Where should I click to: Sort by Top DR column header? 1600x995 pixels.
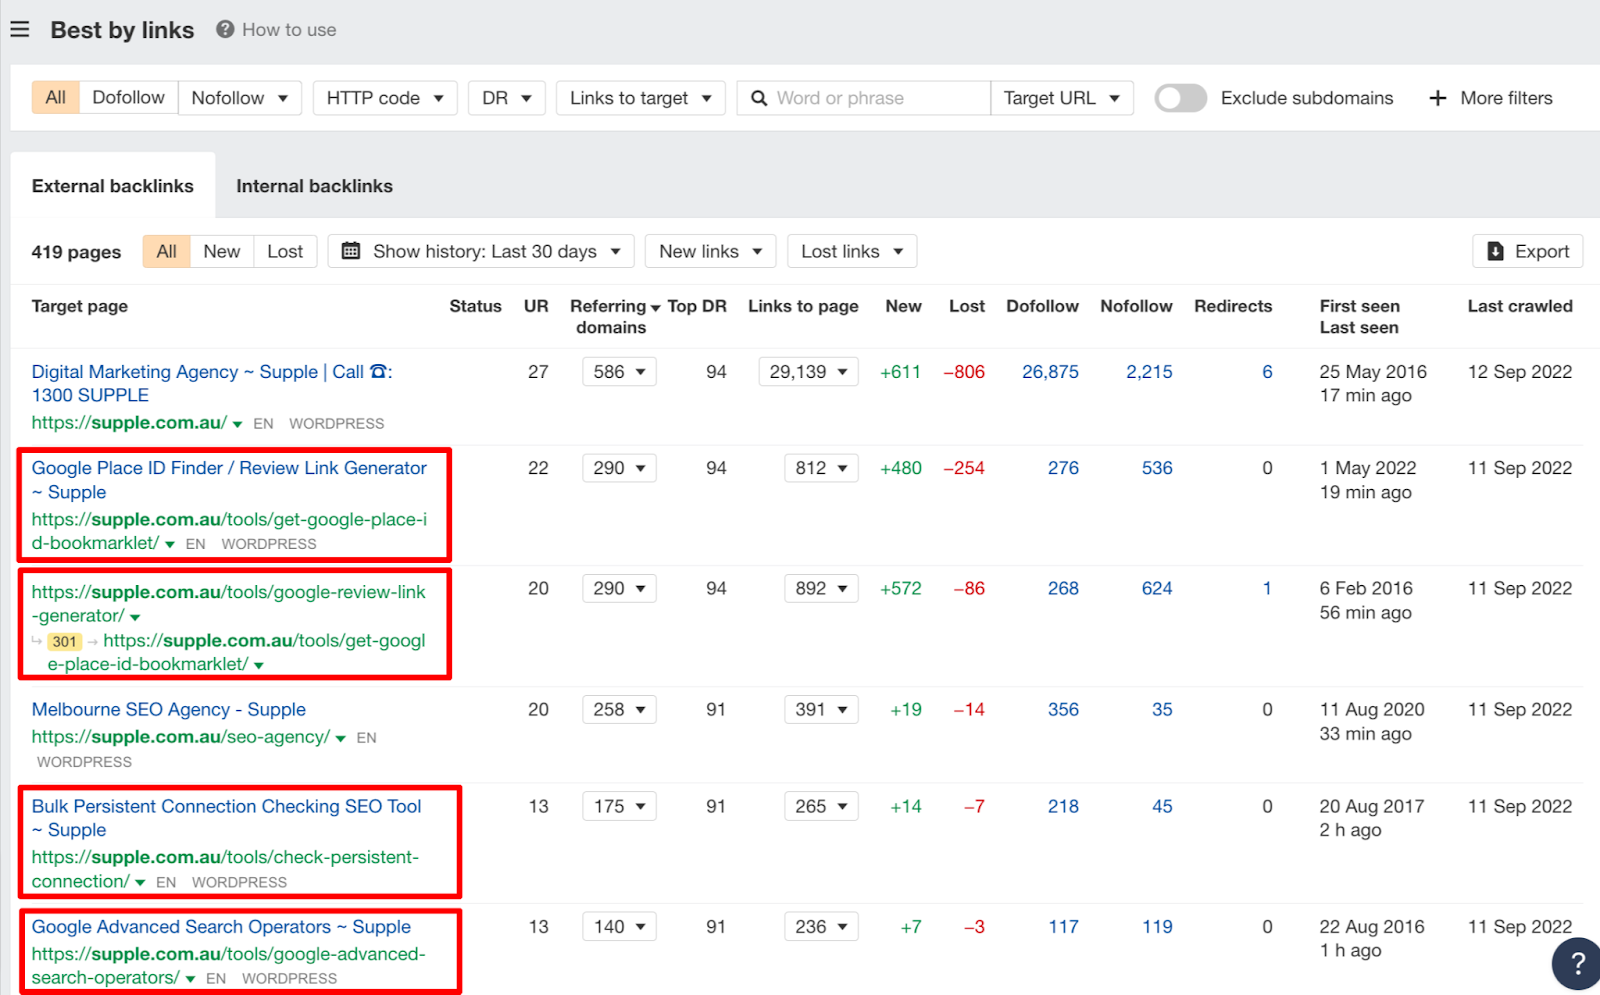click(x=697, y=306)
